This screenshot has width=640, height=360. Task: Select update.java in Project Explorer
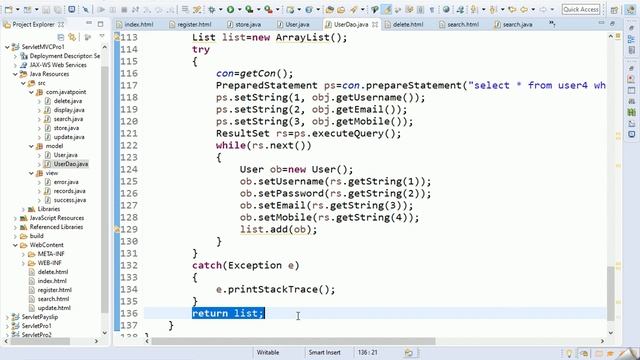coord(69,137)
